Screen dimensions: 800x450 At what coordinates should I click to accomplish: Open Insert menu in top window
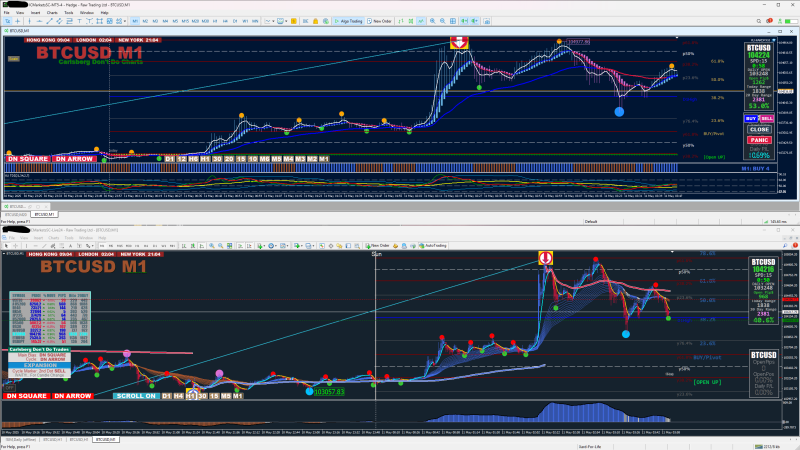(36, 13)
